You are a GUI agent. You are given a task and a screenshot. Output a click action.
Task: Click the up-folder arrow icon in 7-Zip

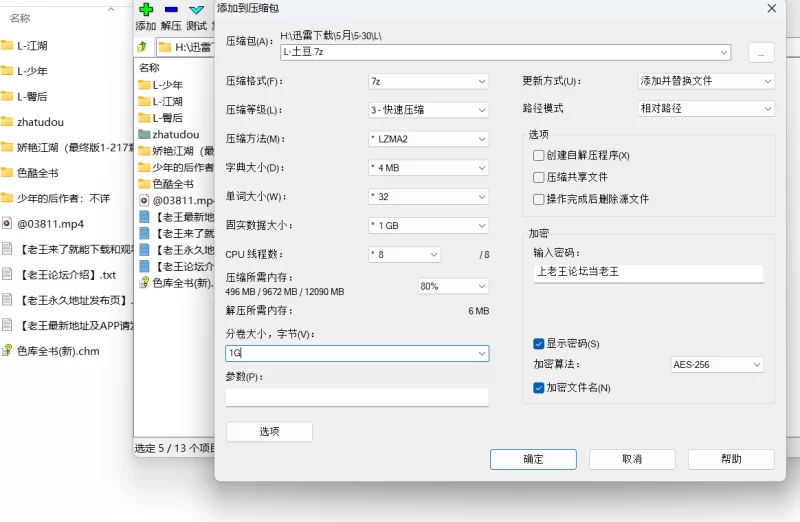pos(142,47)
